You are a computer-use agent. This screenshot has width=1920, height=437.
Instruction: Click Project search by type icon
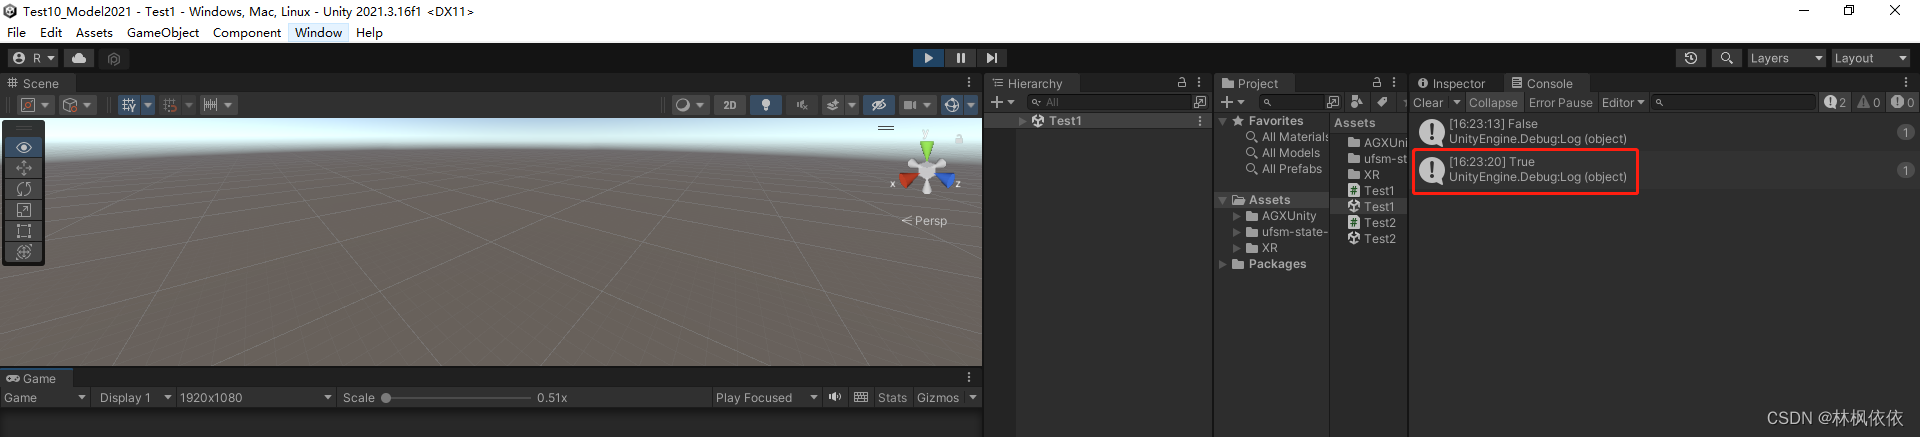point(1356,102)
